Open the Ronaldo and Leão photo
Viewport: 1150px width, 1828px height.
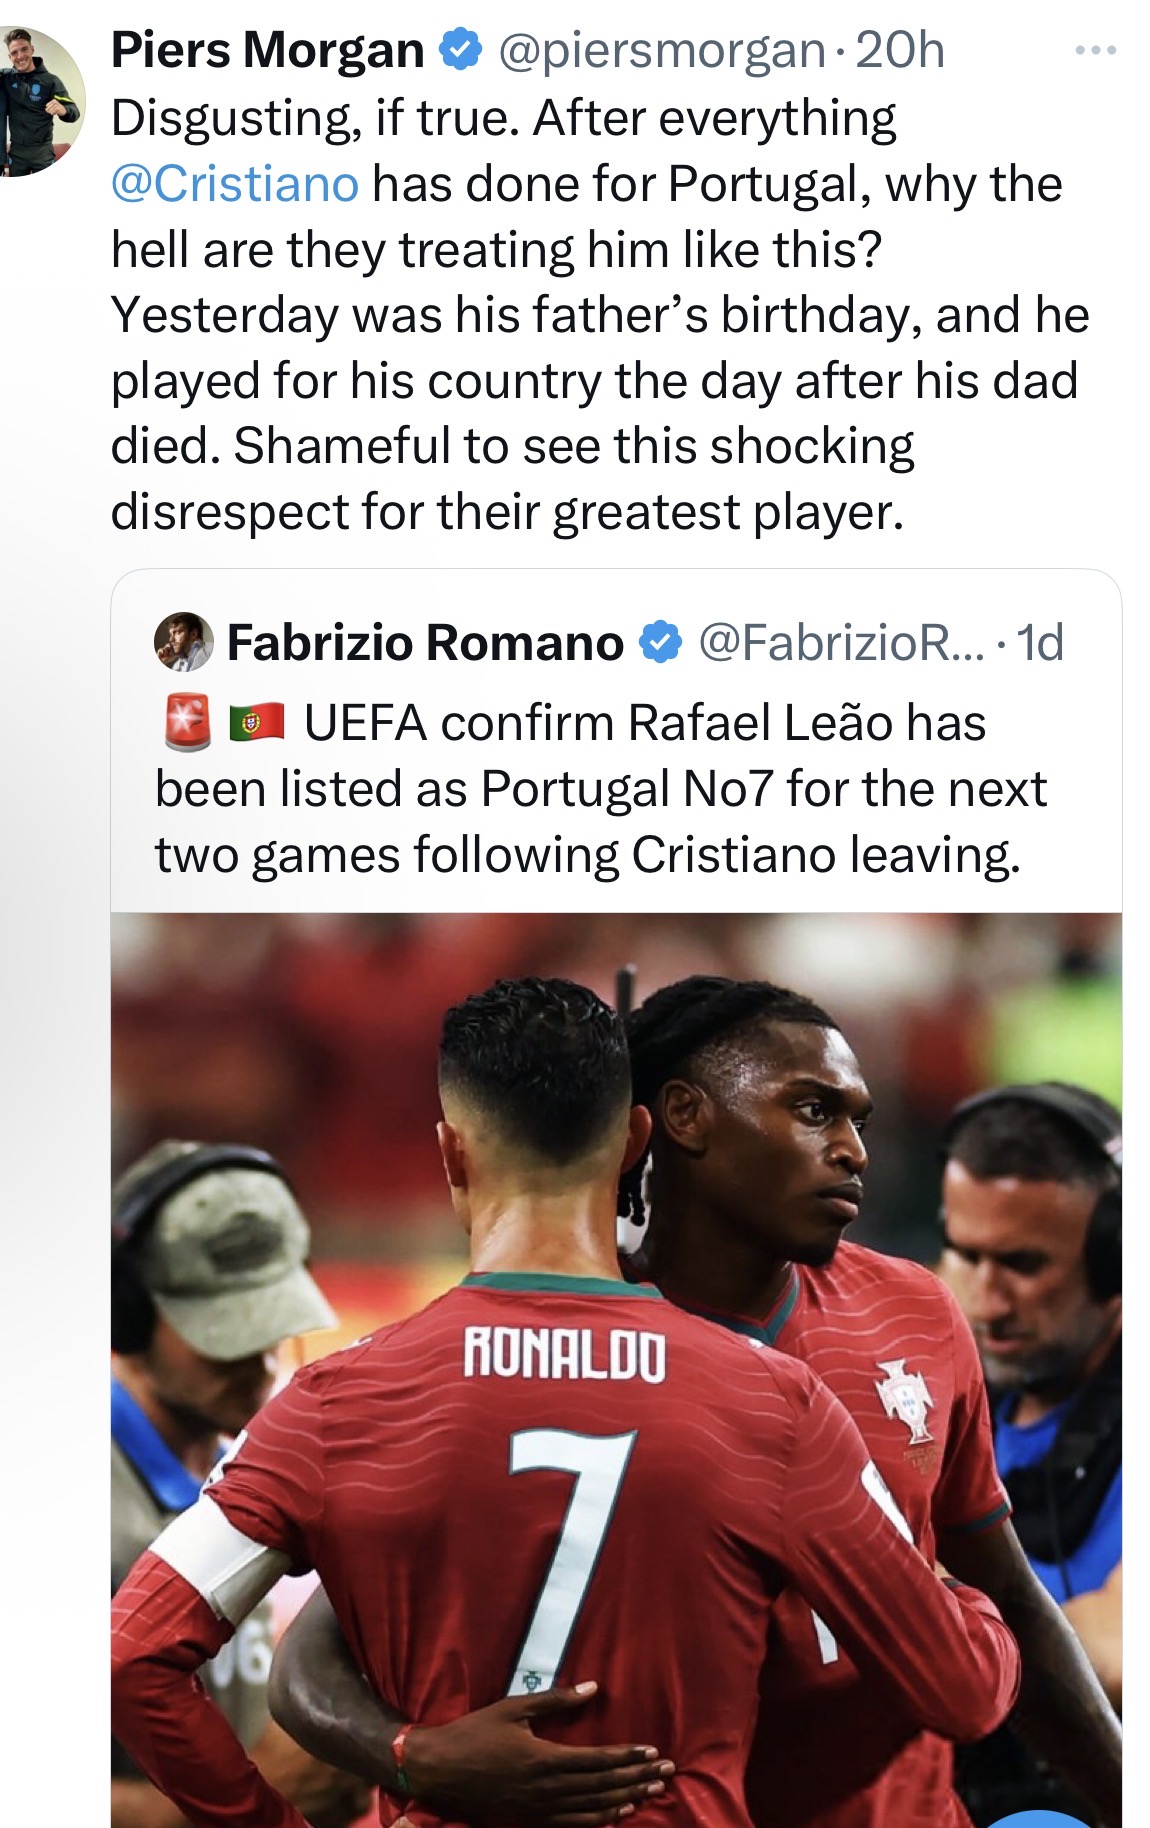(x=616, y=1370)
